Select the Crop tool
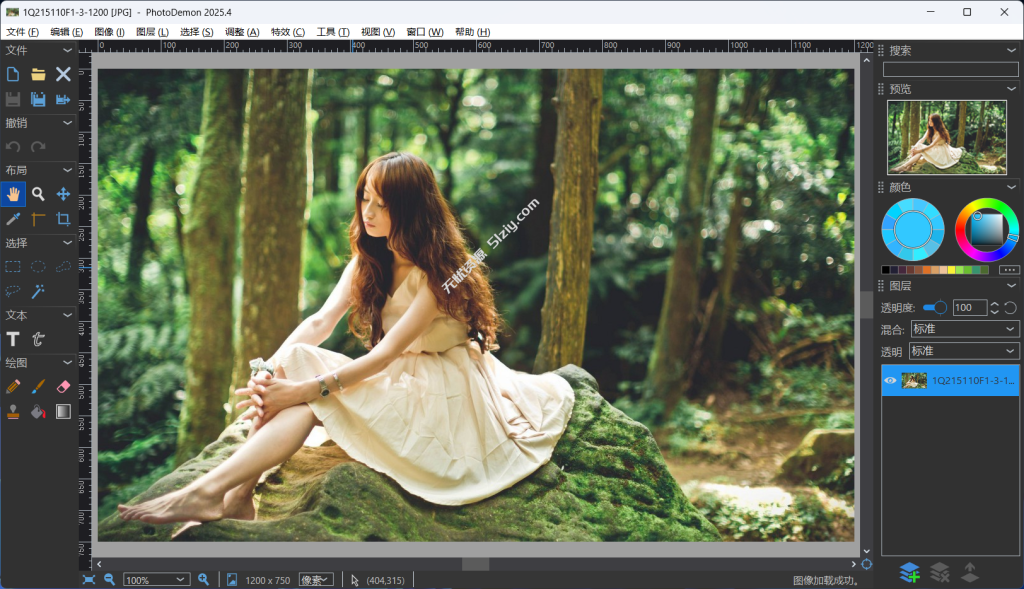Viewport: 1024px width, 589px height. [x=63, y=219]
